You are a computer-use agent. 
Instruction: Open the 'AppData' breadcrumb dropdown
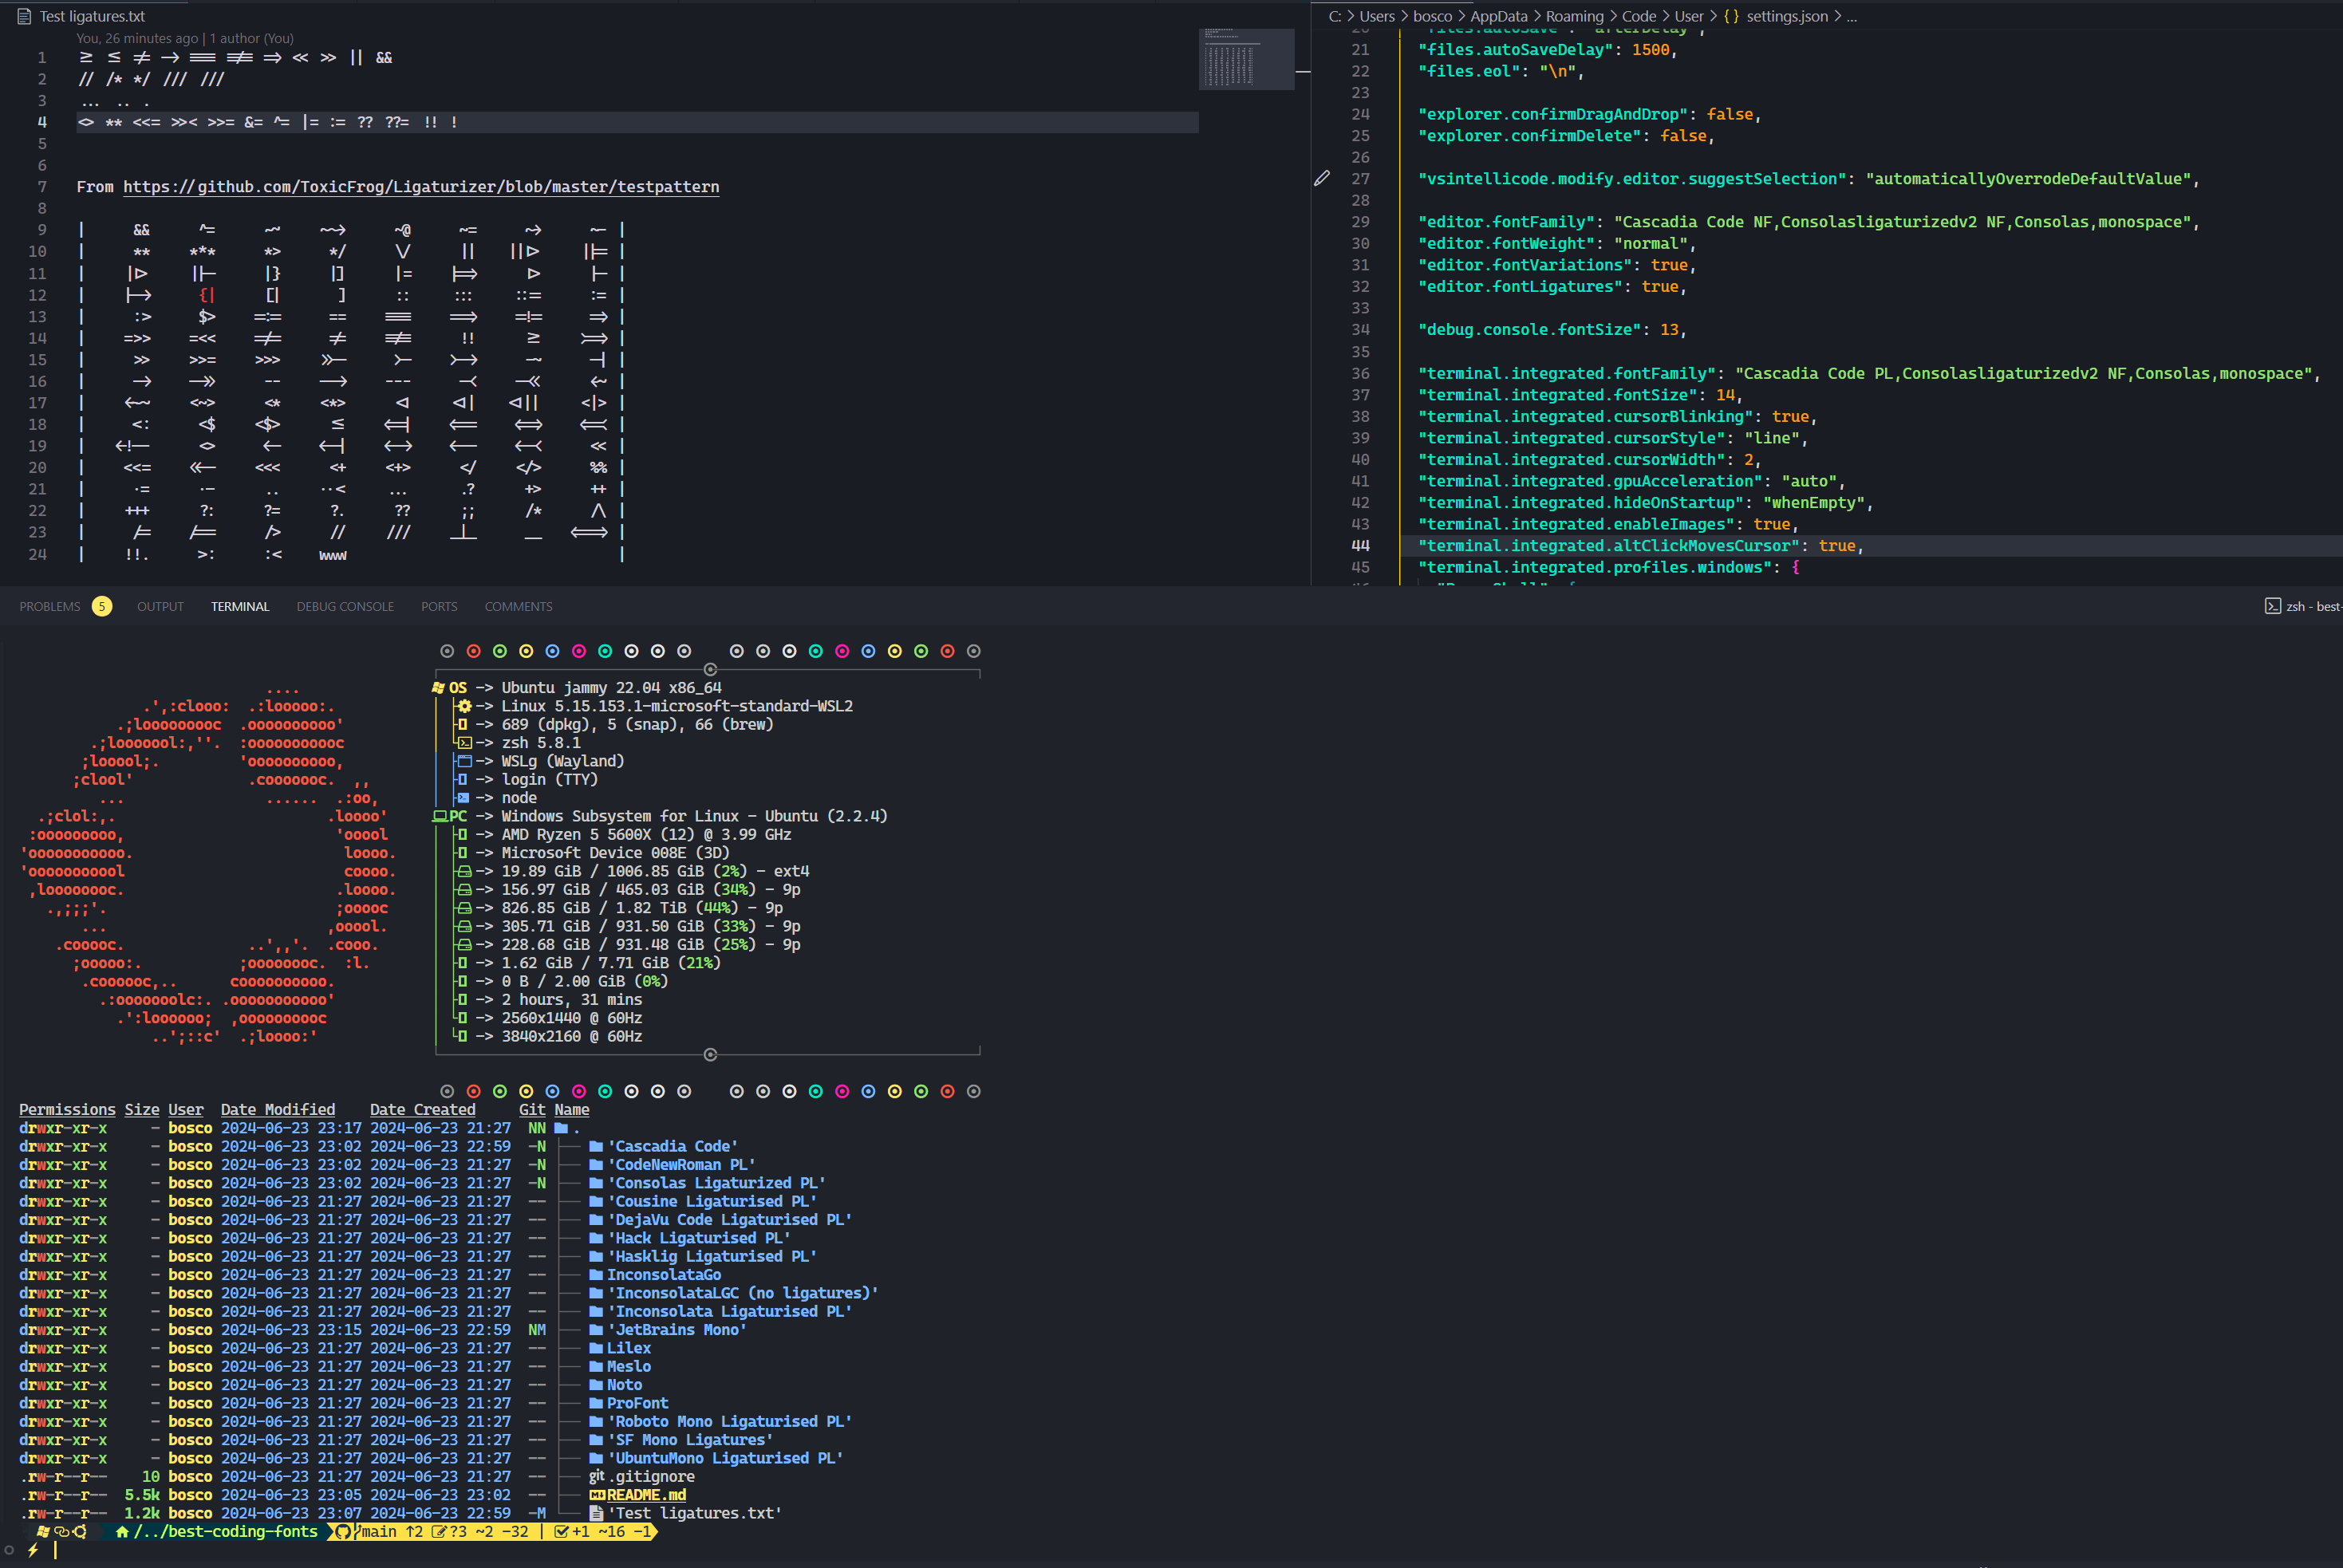(x=1498, y=16)
